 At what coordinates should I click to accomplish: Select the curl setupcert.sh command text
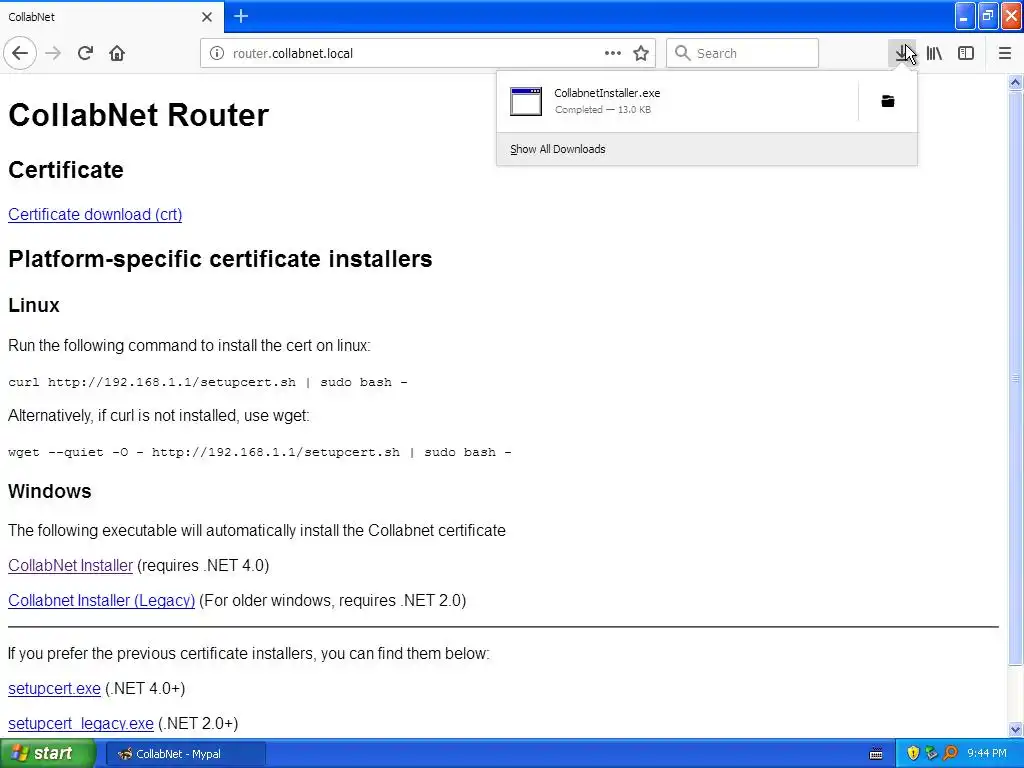coord(208,382)
